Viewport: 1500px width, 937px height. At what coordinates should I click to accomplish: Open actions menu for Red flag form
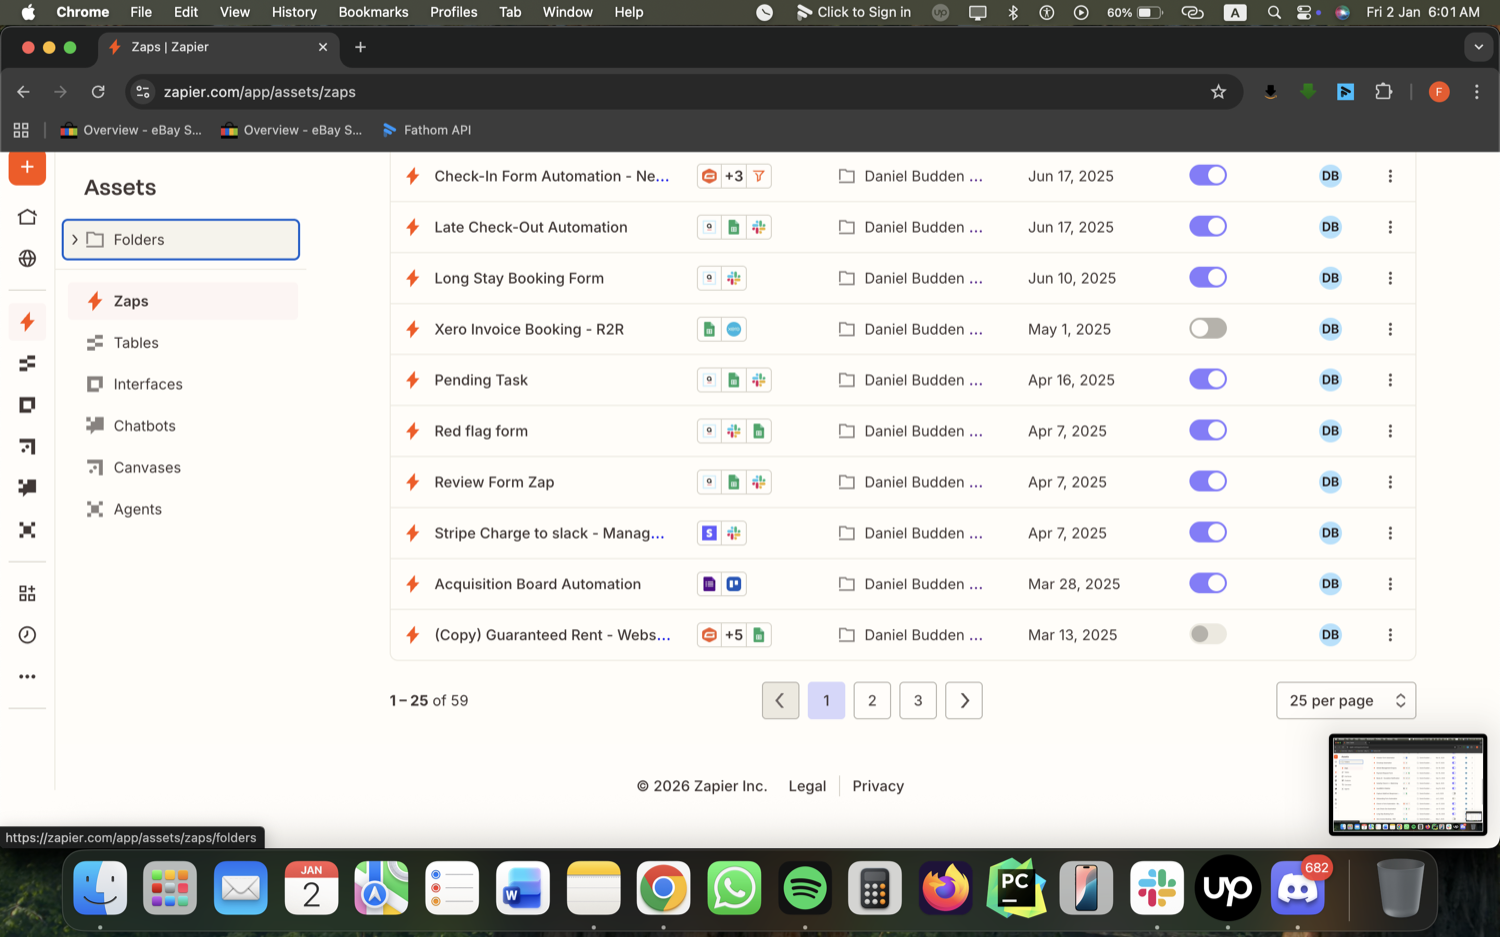(x=1390, y=431)
